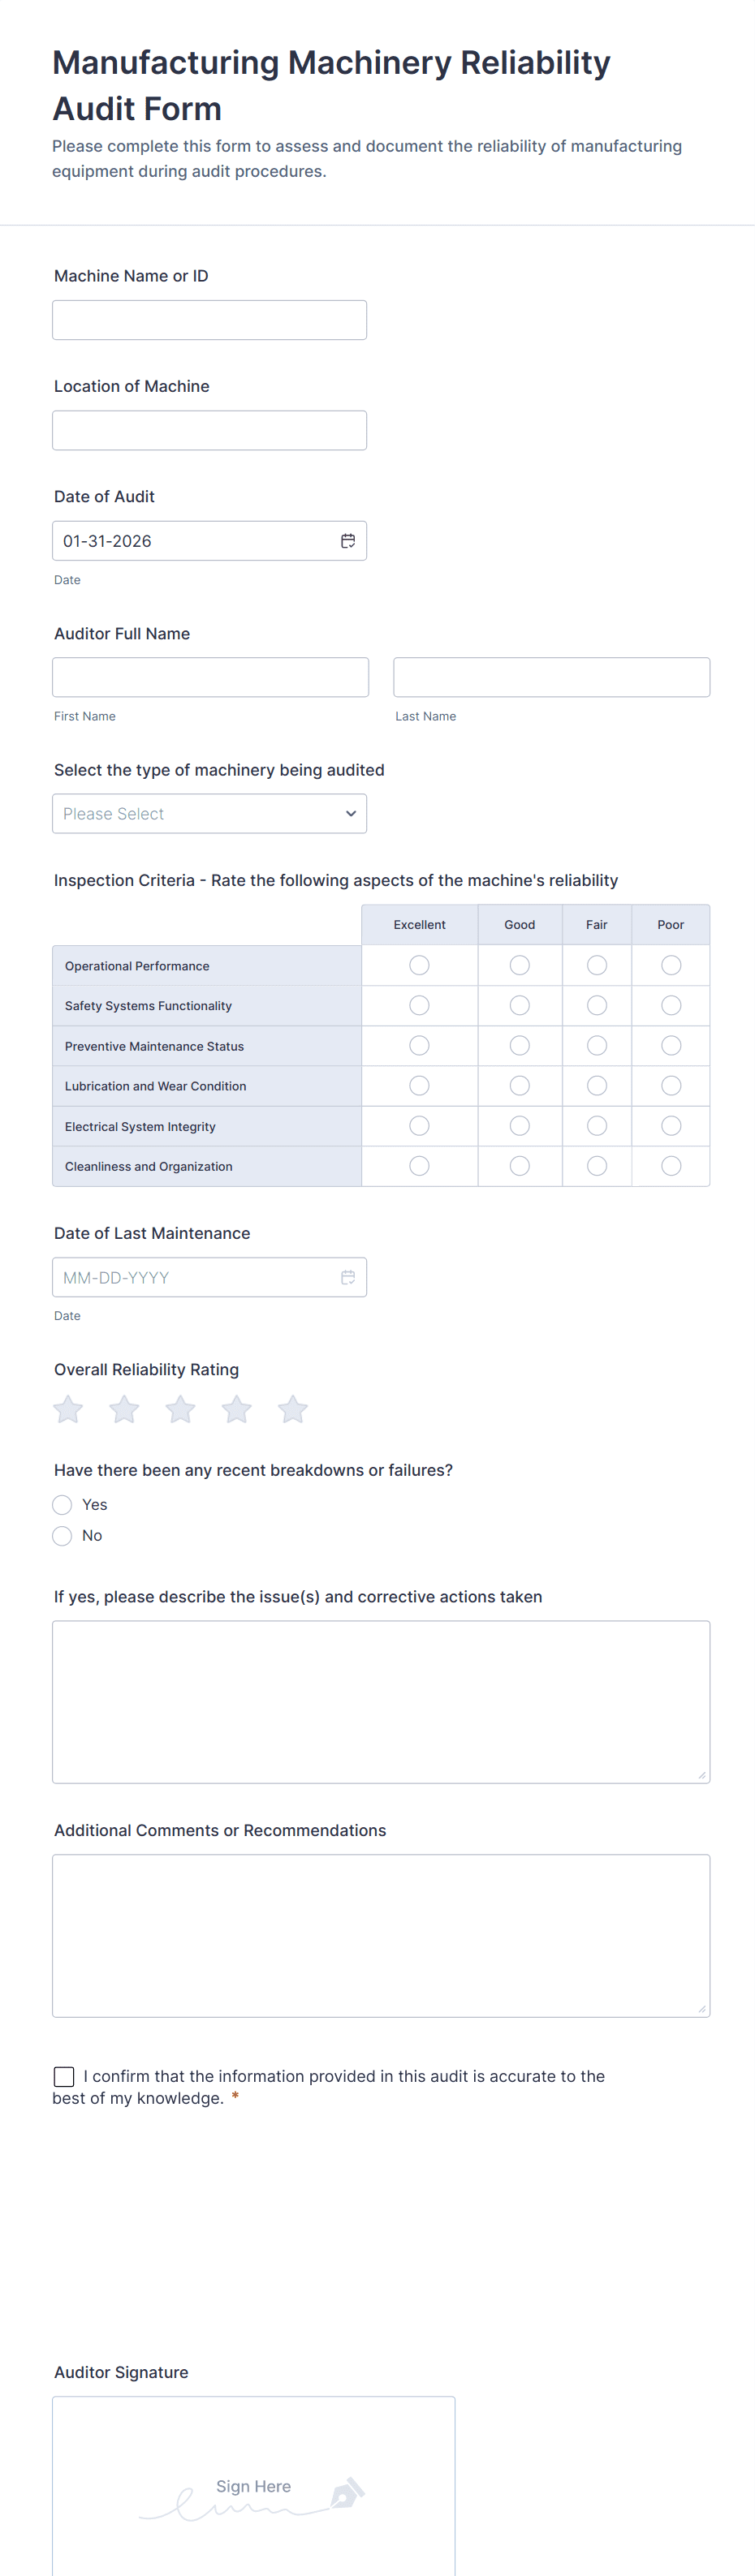The width and height of the screenshot is (755, 2576).
Task: Select Yes for recent breakdowns
Action: [x=62, y=1505]
